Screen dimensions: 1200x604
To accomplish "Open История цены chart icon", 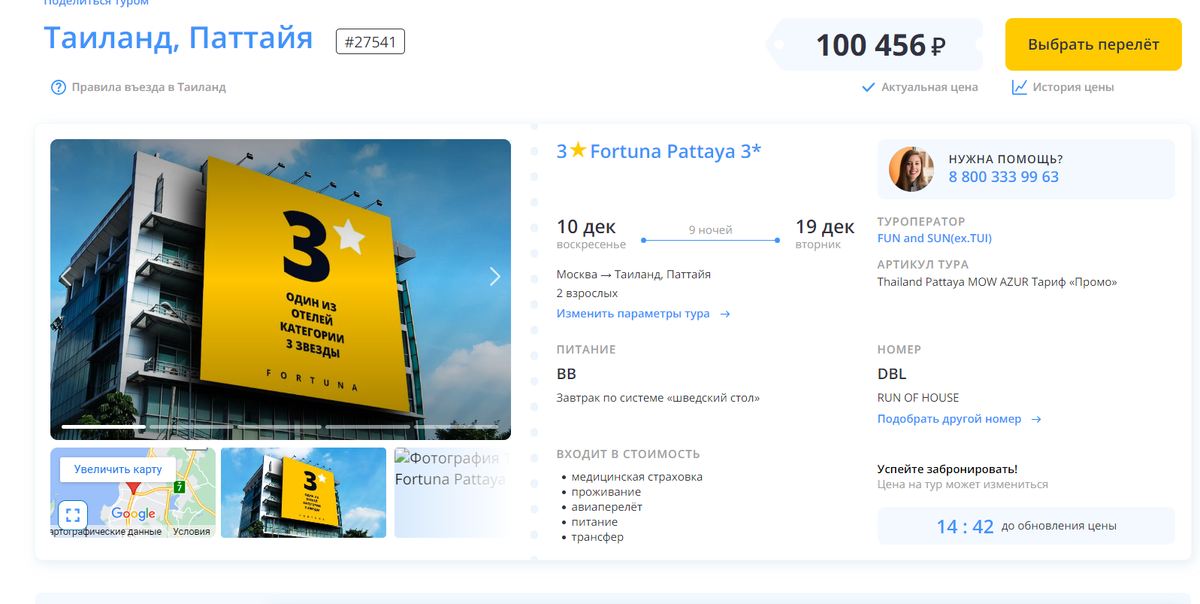I will [x=1019, y=87].
